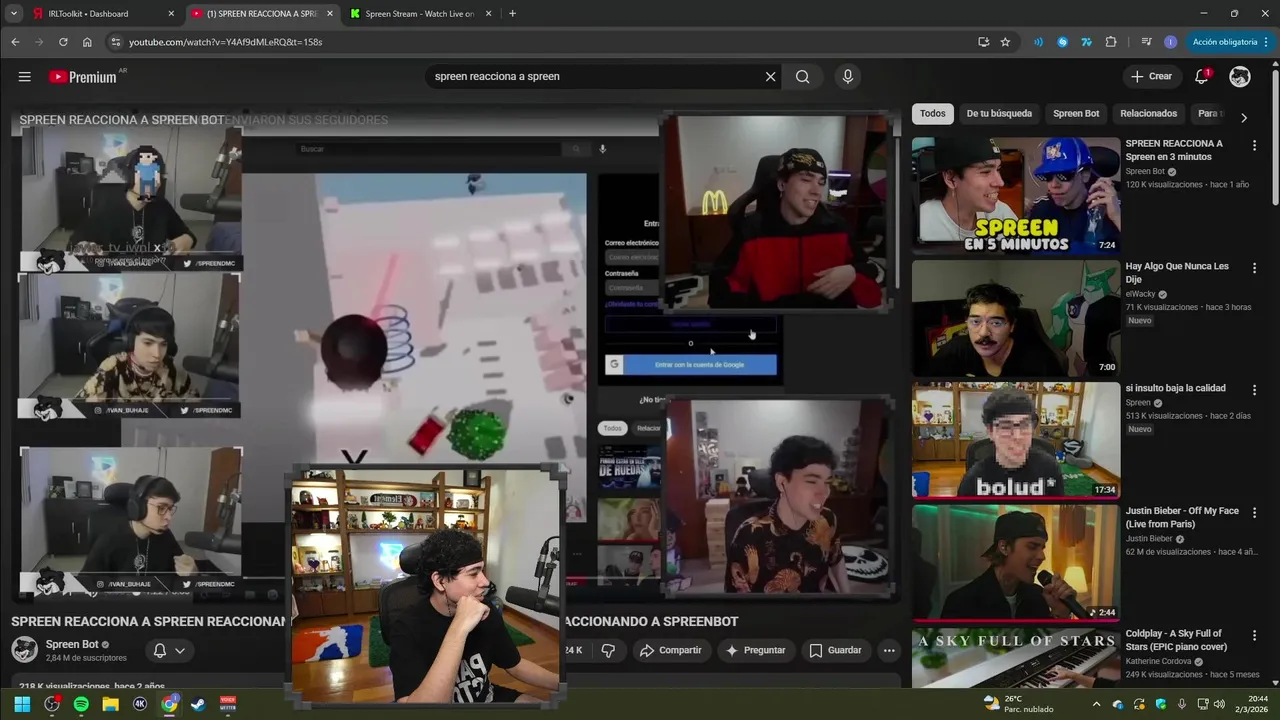This screenshot has height=720, width=1280.
Task: Open the account avatar menu
Action: click(1240, 77)
